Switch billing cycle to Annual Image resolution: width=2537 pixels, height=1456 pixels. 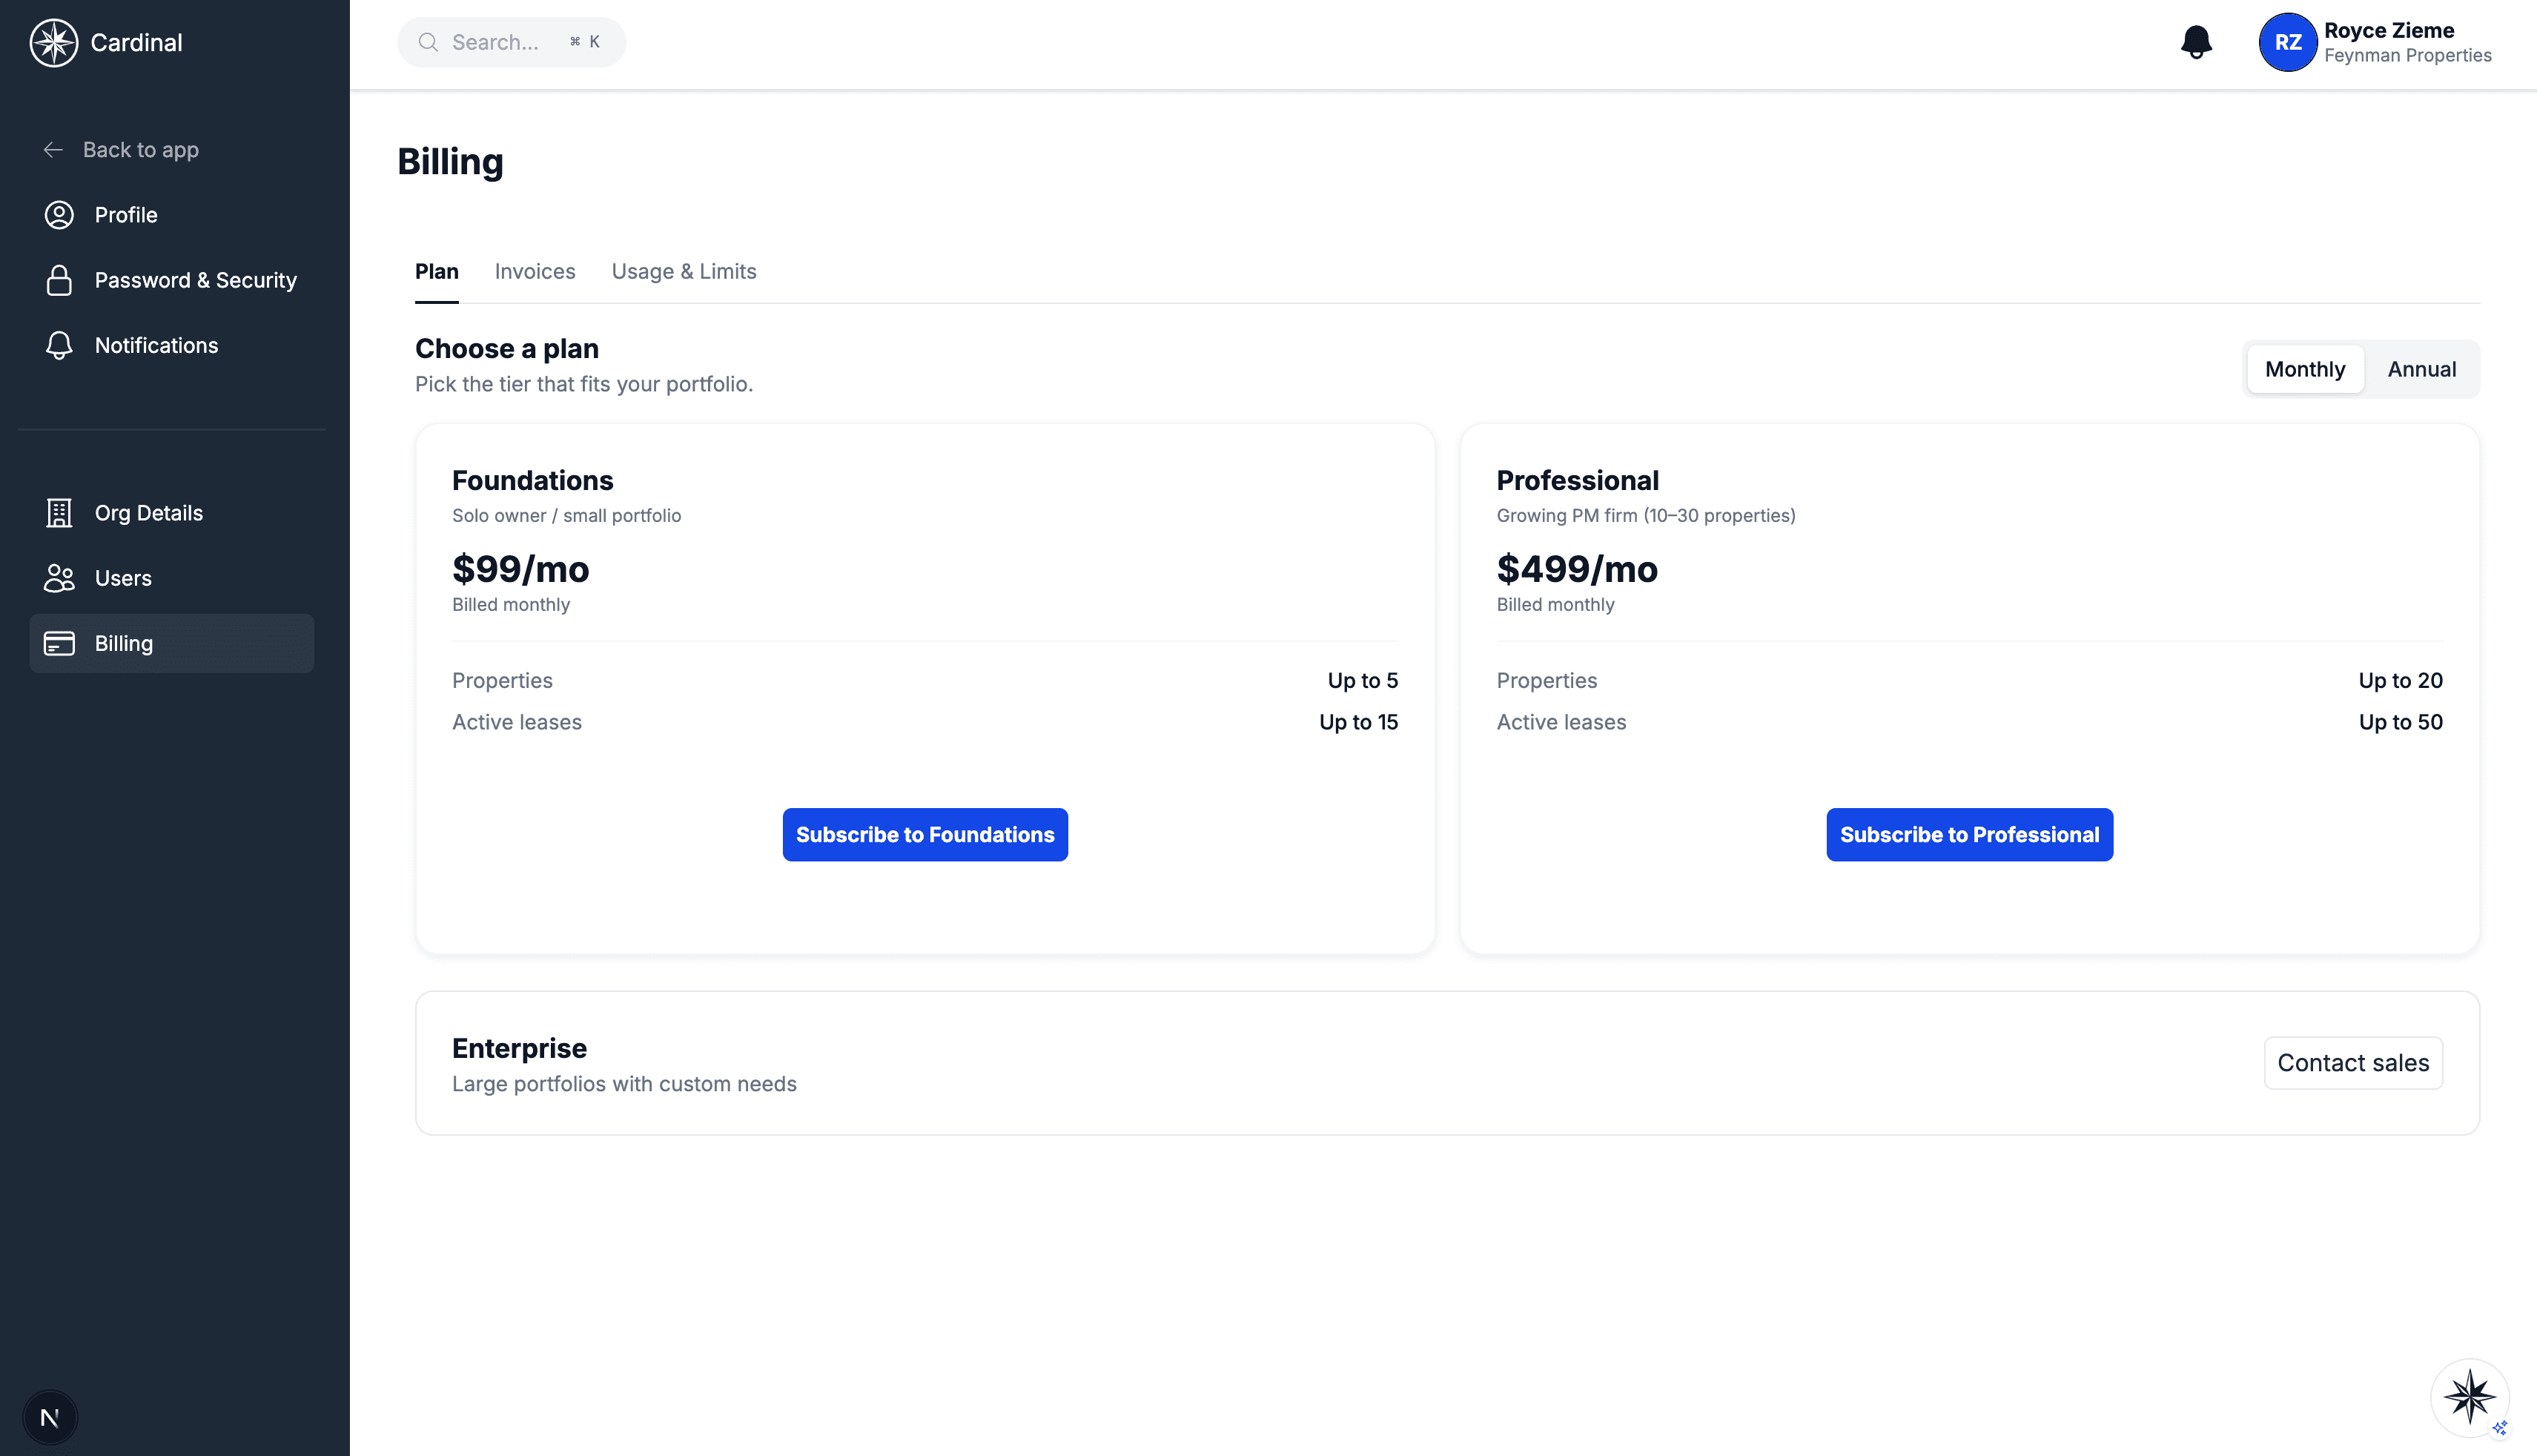(2421, 369)
